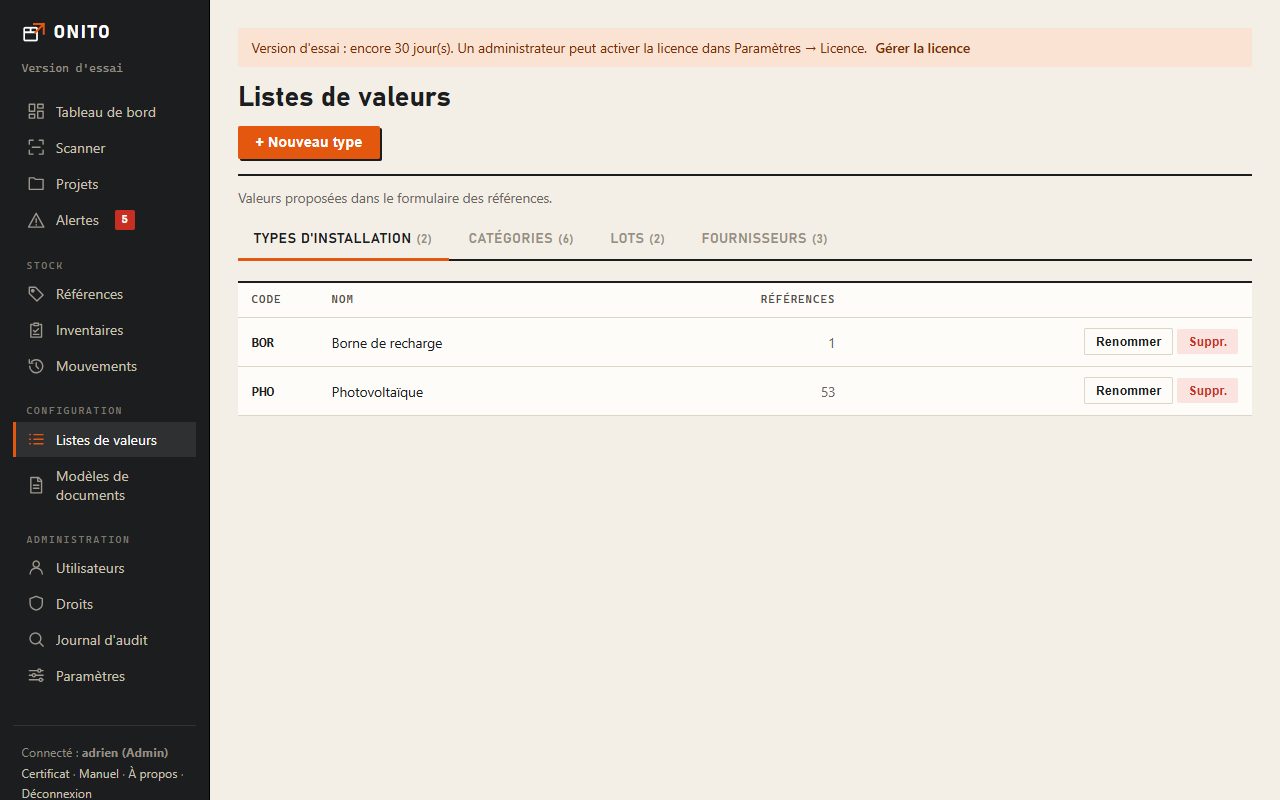This screenshot has width=1280, height=800.
Task: Navigate to Références
Action: click(x=105, y=294)
